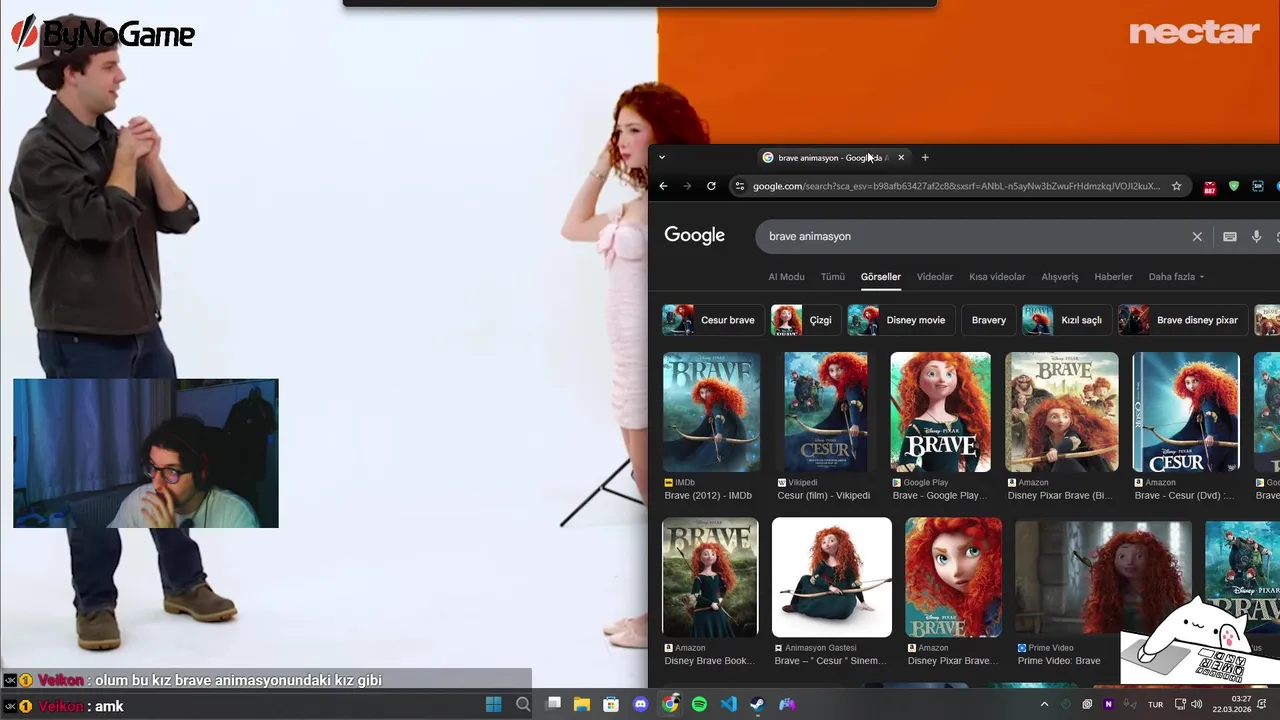Open Microsoft Store from the taskbar
Viewport: 1280px width, 720px height.
(x=611, y=705)
